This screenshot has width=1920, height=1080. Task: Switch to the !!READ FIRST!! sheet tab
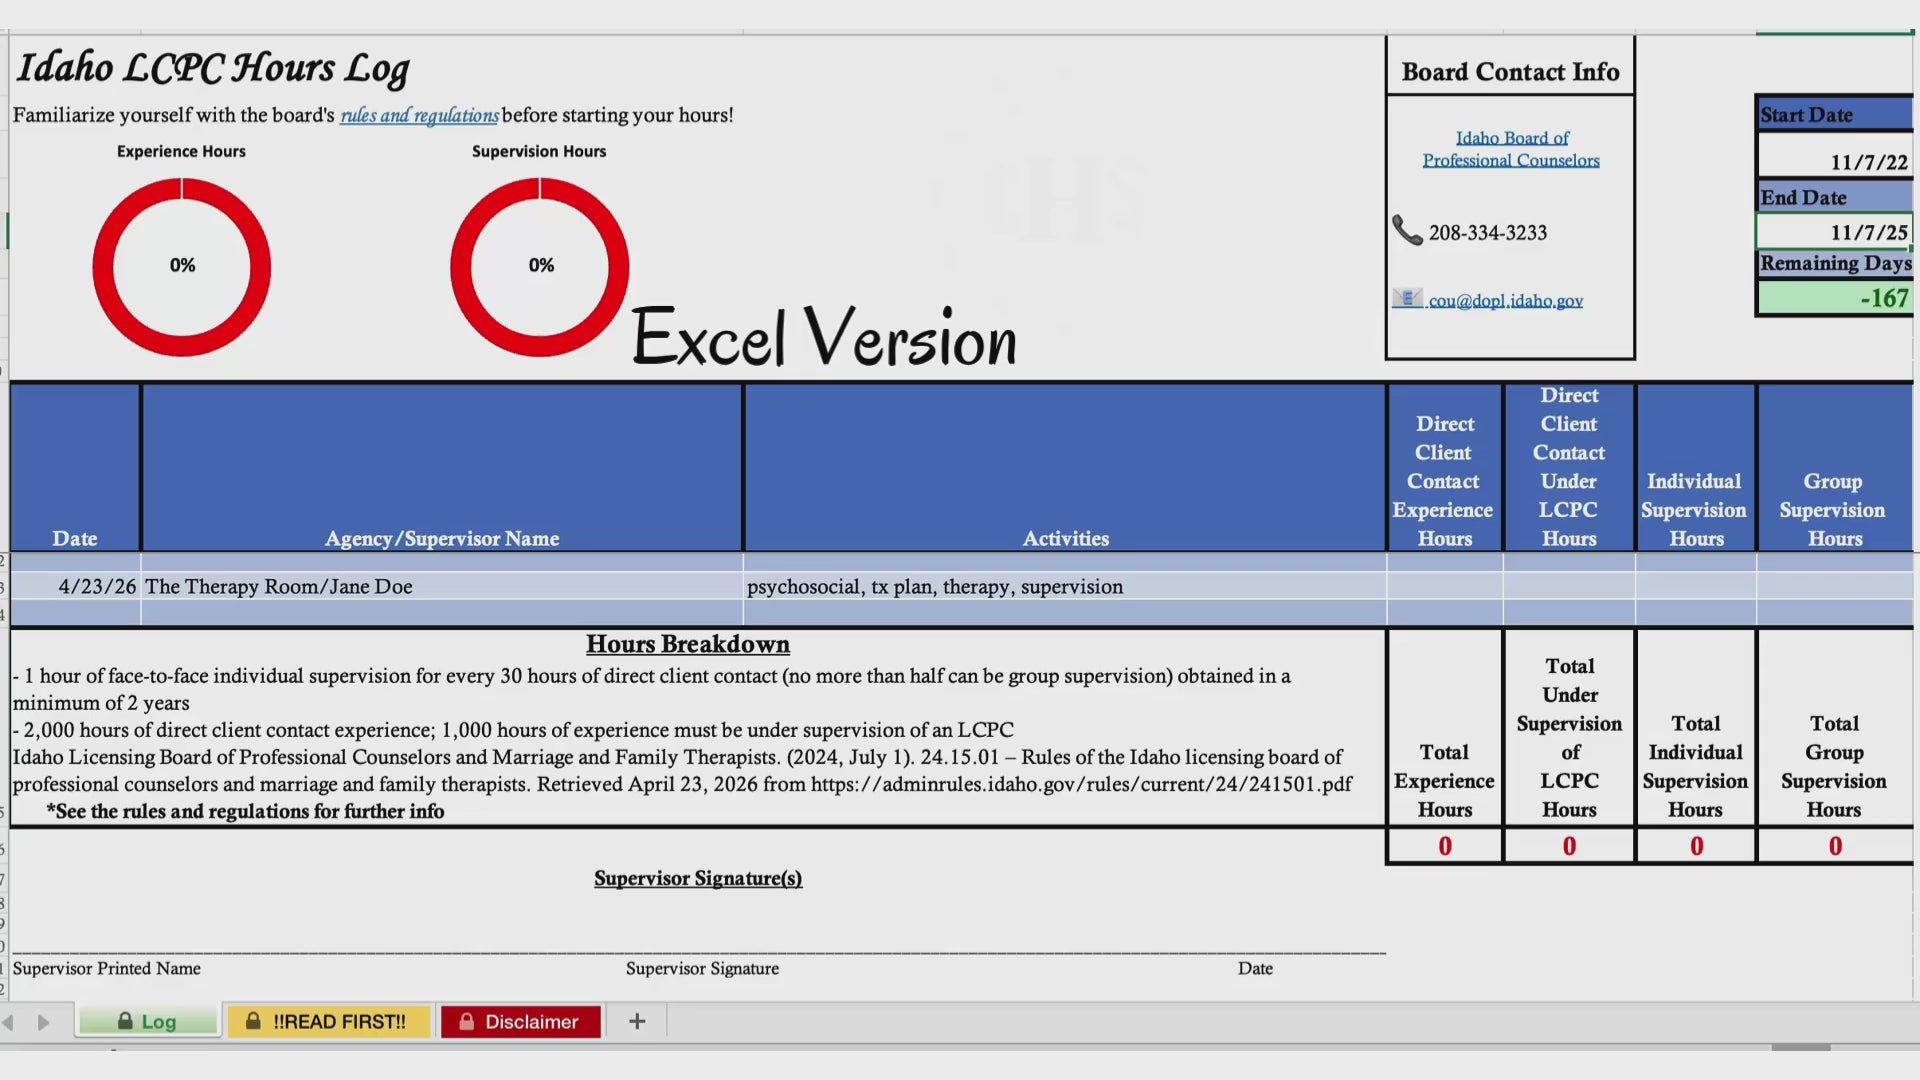pos(328,1021)
